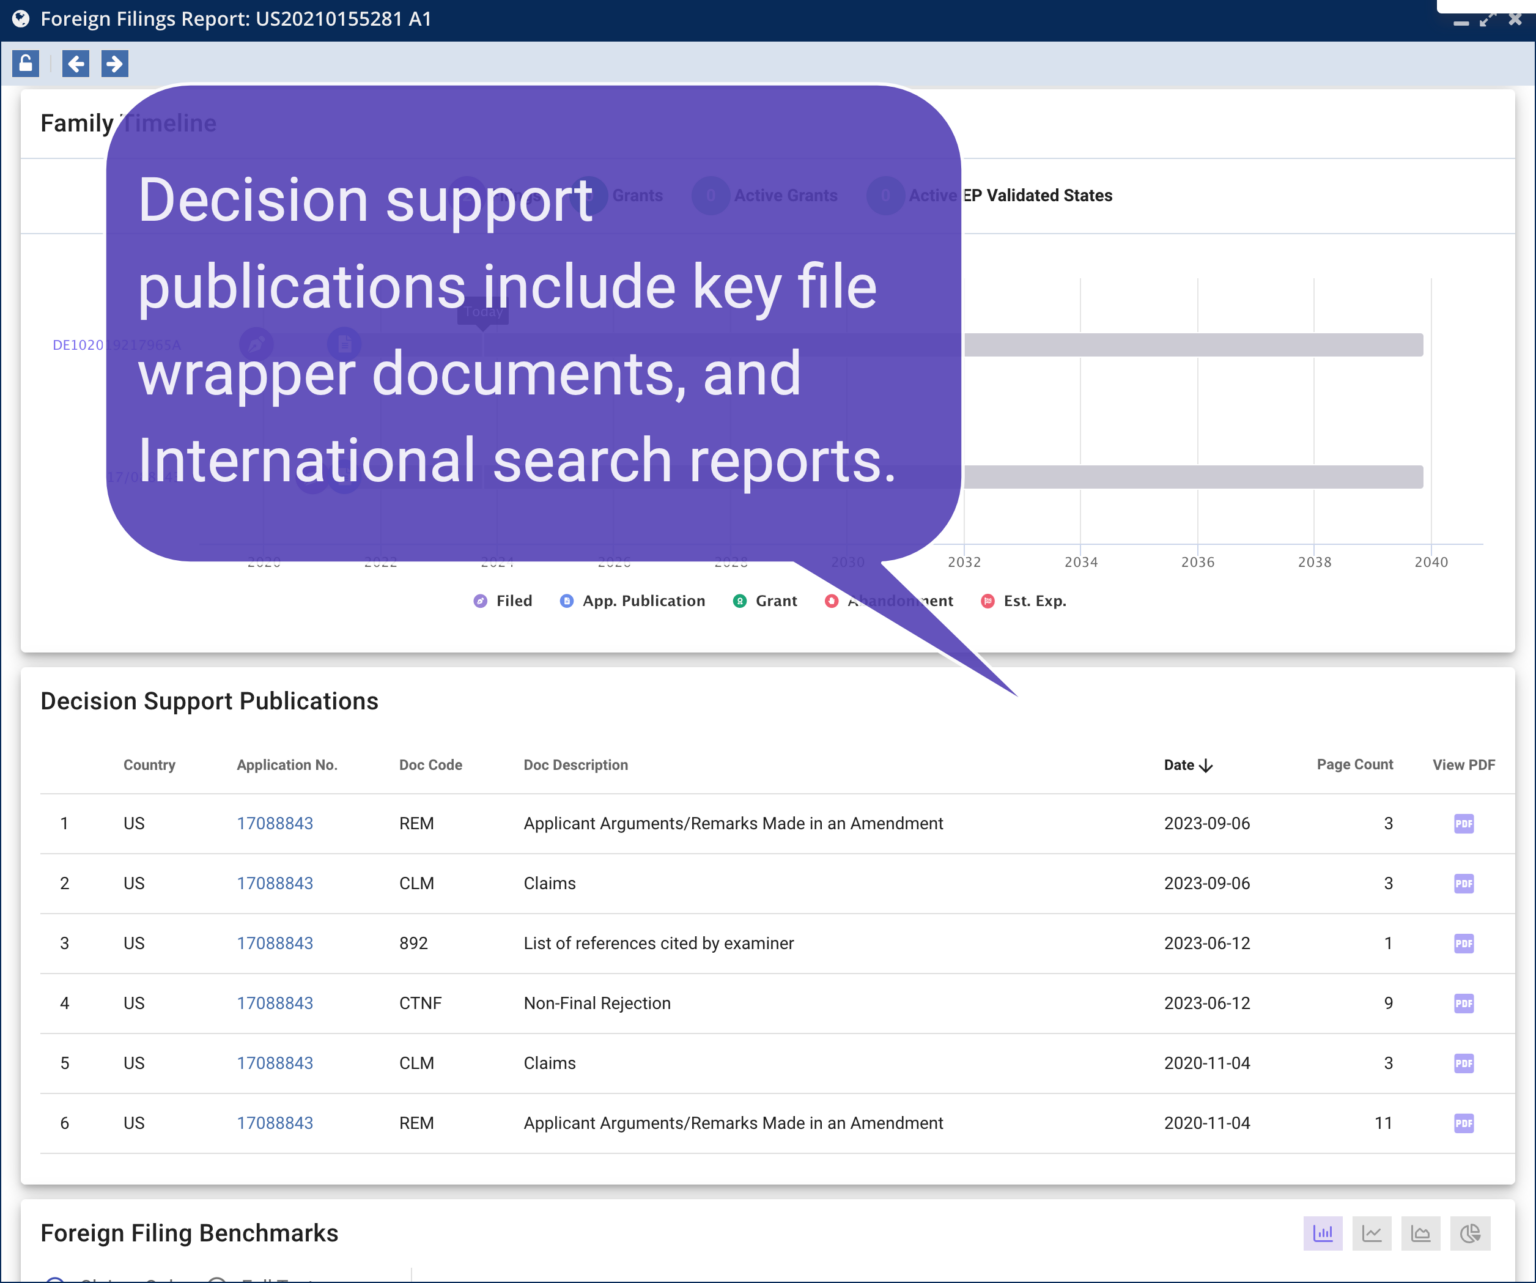Viewport: 1536px width, 1283px height.
Task: Select the Full Text radio button
Action: [217, 1279]
